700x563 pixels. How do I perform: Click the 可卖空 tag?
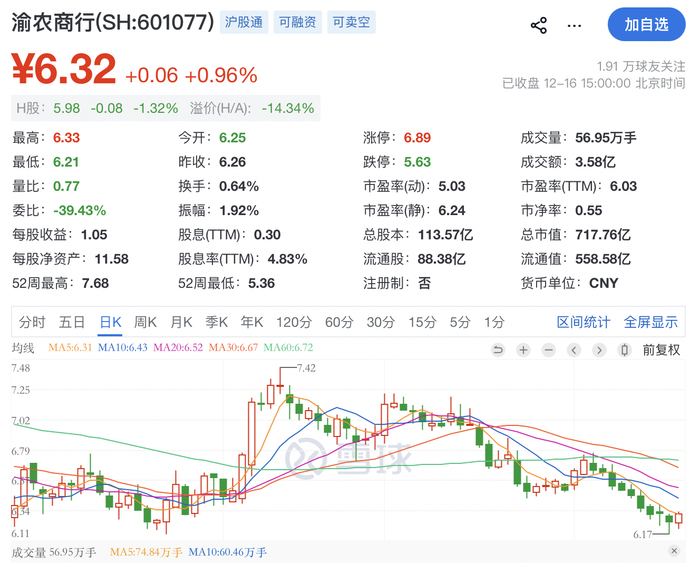pyautogui.click(x=351, y=22)
